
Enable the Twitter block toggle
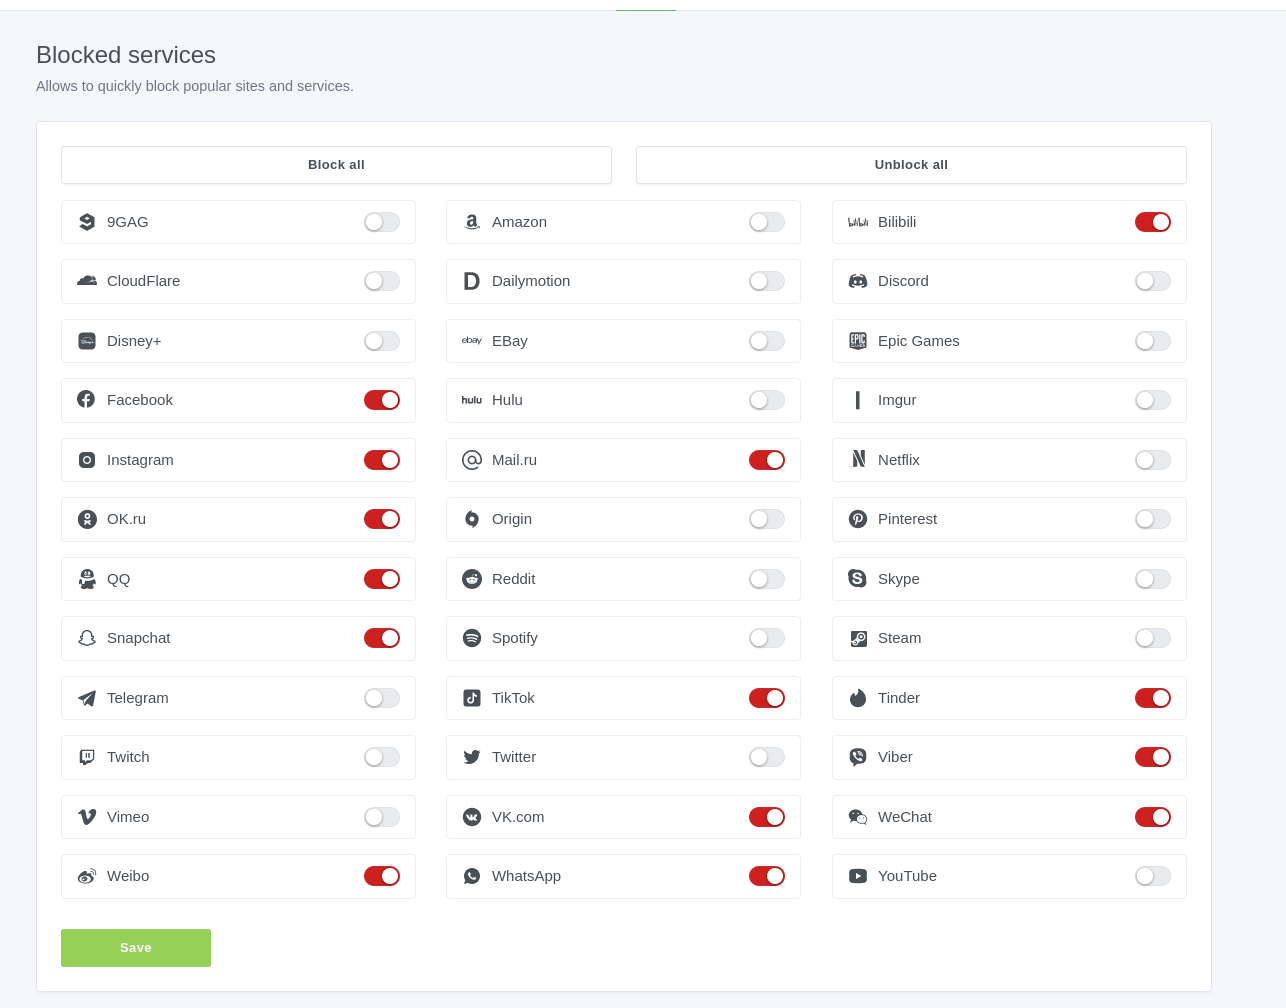(x=767, y=757)
